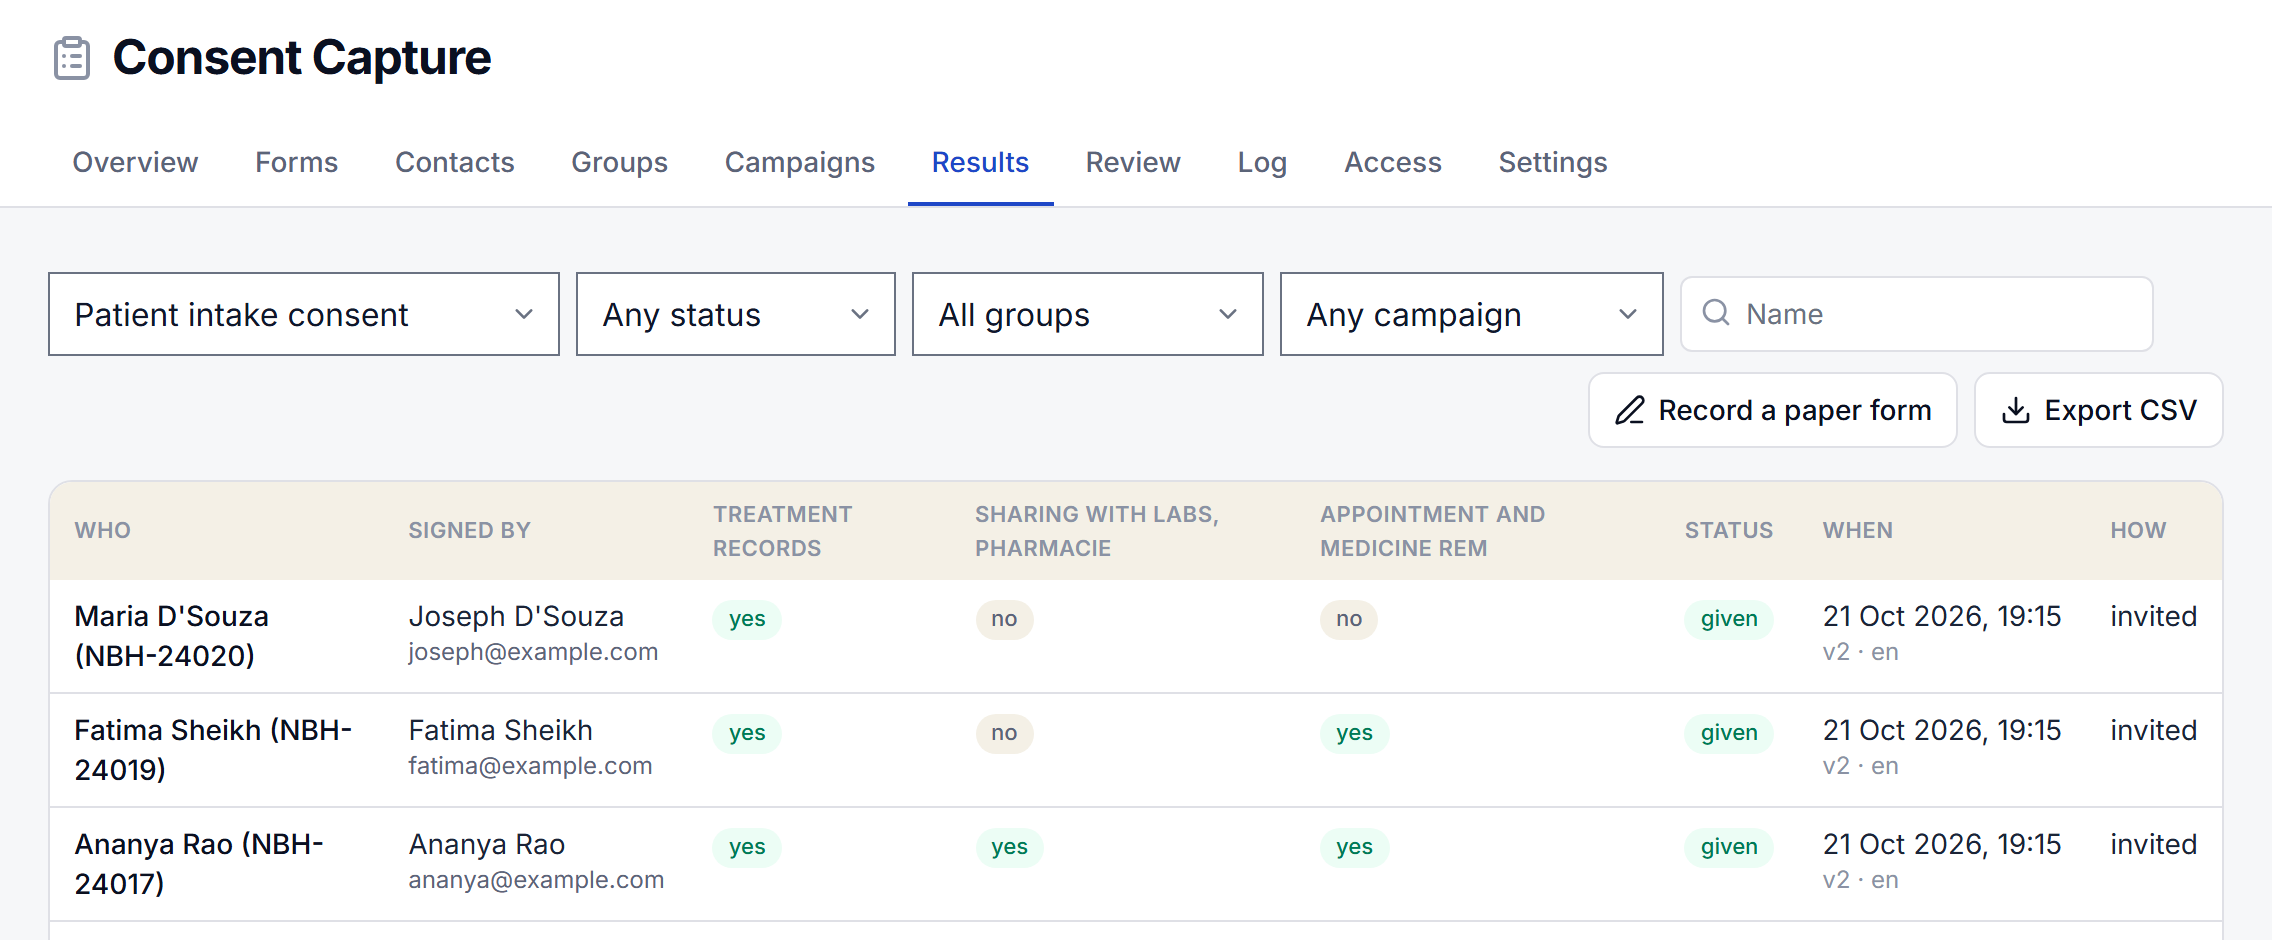Click the HOW column header
Viewport: 2272px width, 940px height.
coord(2138,530)
